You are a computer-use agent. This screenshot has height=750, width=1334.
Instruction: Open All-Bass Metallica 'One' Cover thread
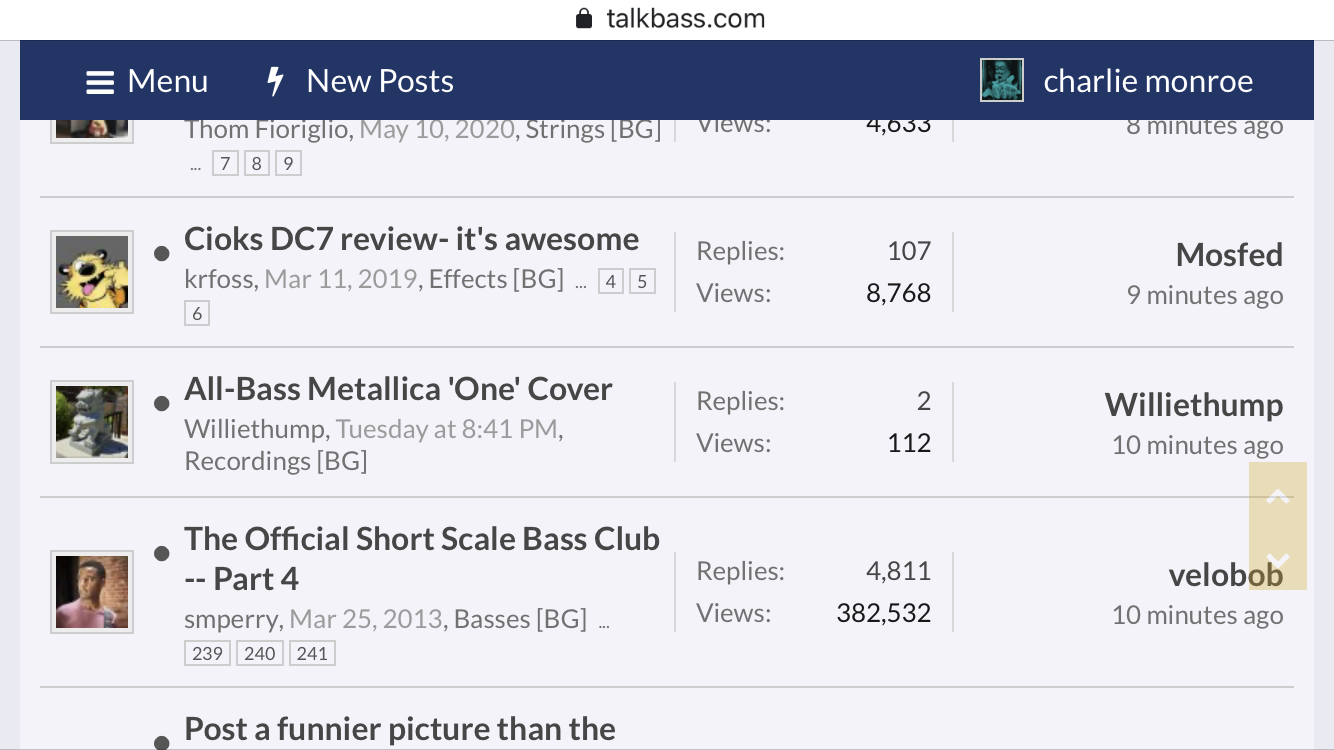(398, 389)
